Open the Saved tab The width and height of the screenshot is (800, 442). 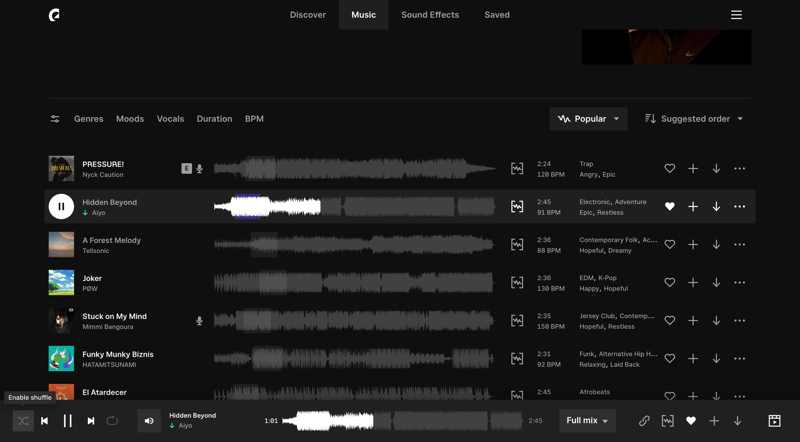[x=497, y=15]
